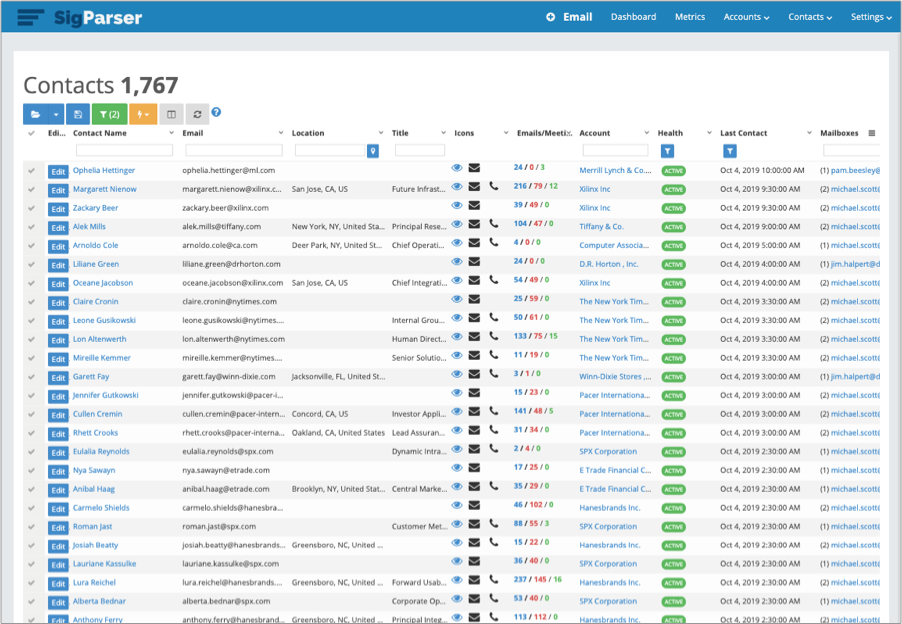This screenshot has height=624, width=902.
Task: Open the Settings menu
Action: pos(871,17)
